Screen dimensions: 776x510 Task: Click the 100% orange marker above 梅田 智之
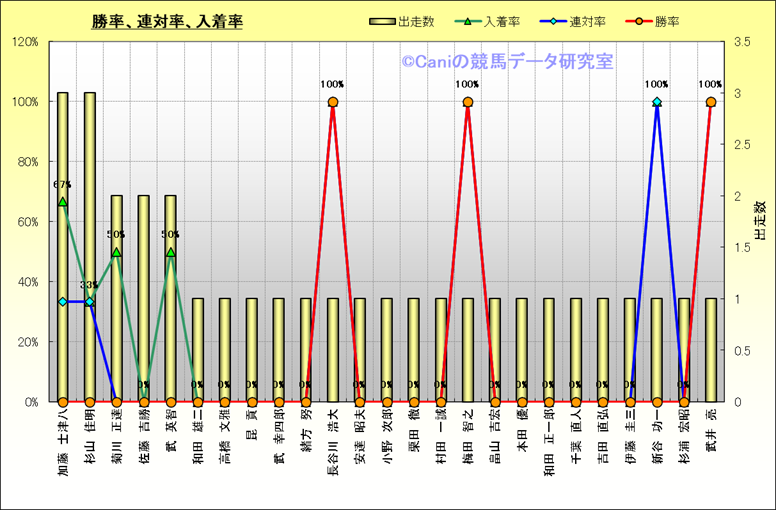click(x=468, y=102)
